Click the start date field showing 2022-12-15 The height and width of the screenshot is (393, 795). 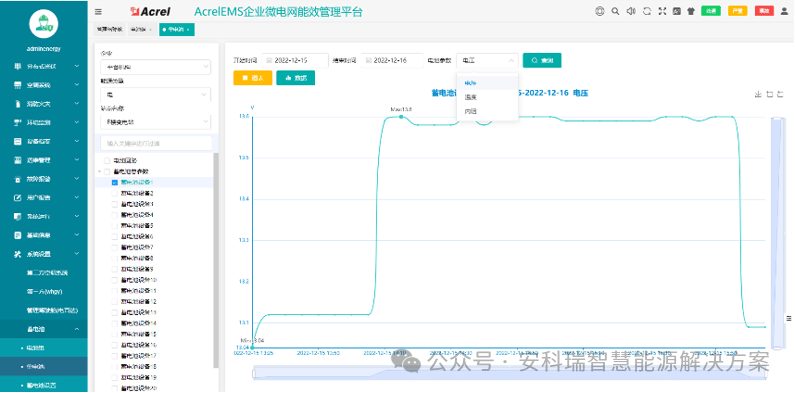point(296,60)
